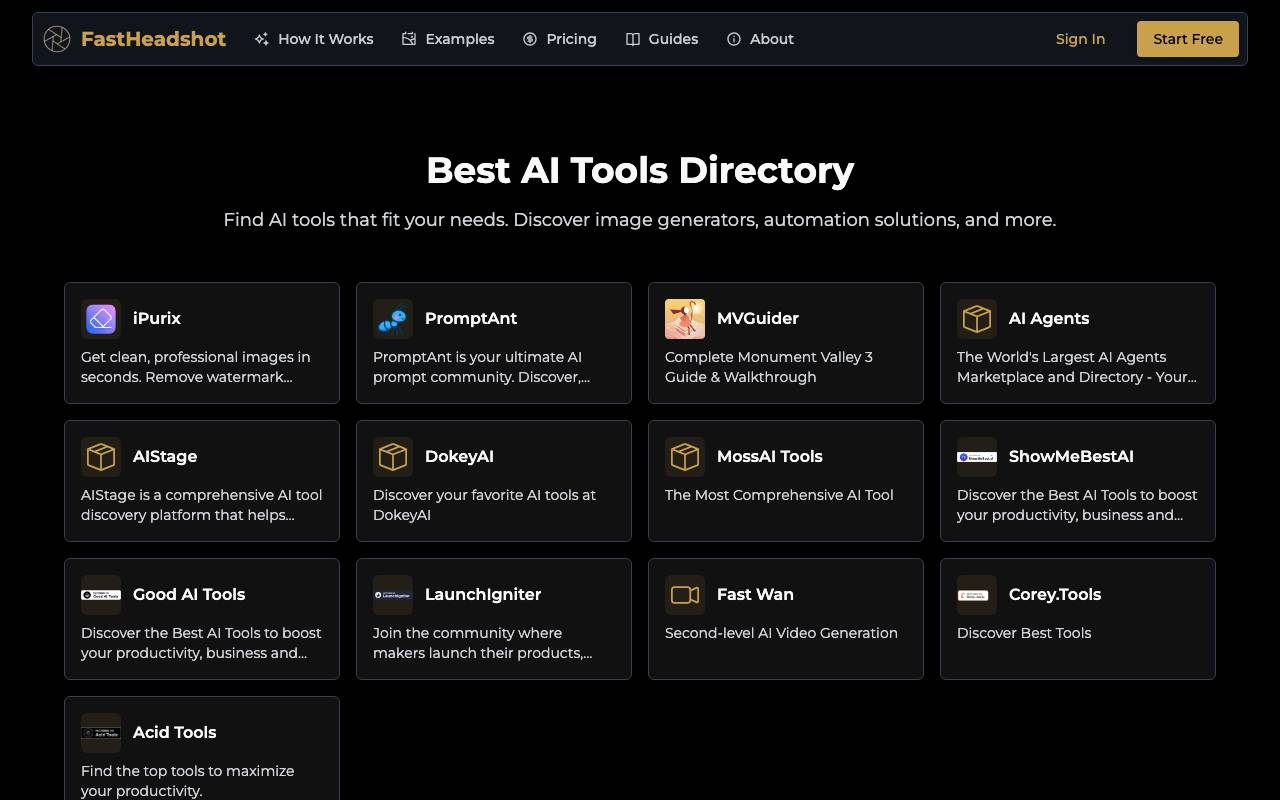
Task: Click 'The World's Largest AI Agents' description
Action: coord(1077,367)
